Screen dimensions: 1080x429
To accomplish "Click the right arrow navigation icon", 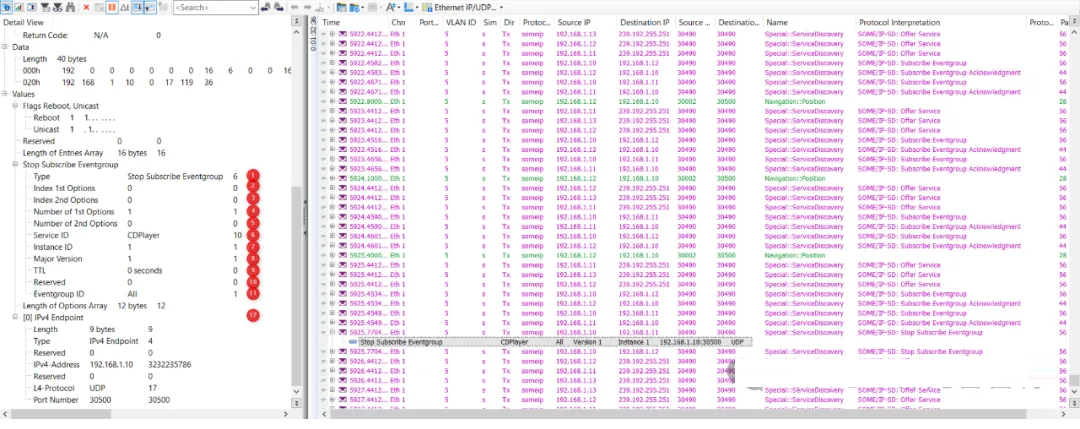I will click(307, 7).
